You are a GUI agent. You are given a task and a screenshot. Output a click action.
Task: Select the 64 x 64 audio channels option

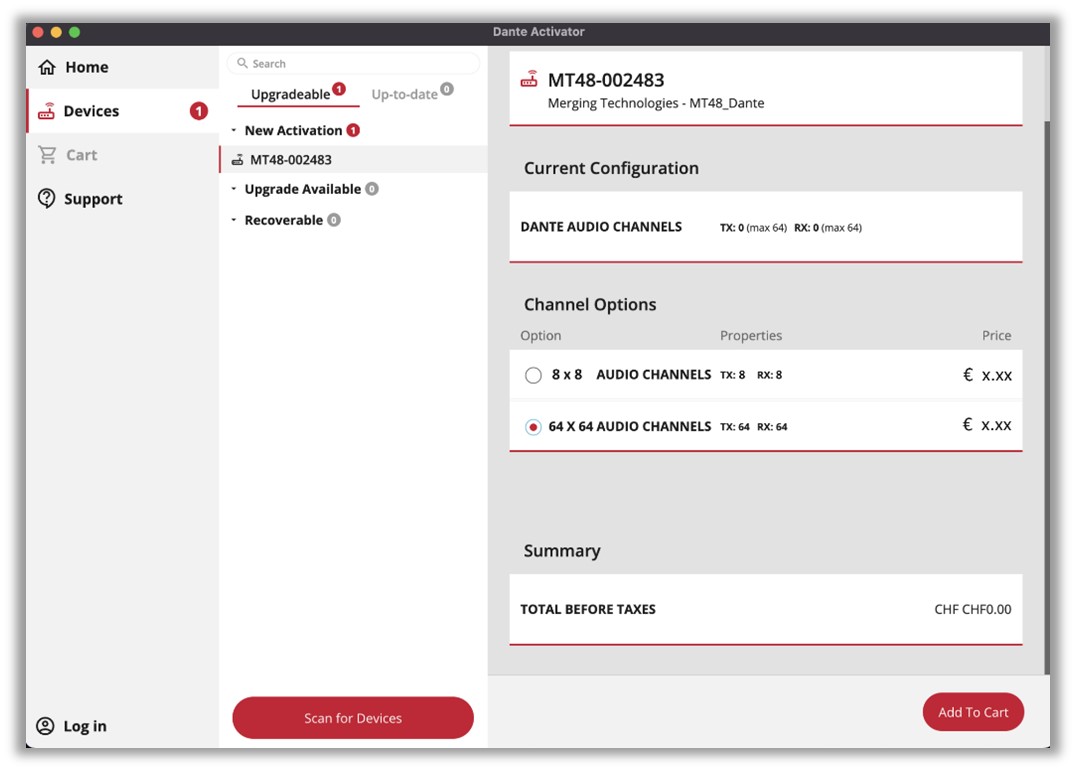click(533, 427)
